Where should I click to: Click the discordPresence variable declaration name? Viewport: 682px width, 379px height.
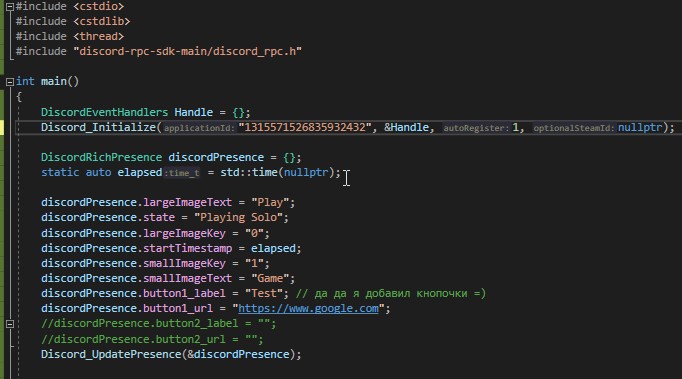216,157
